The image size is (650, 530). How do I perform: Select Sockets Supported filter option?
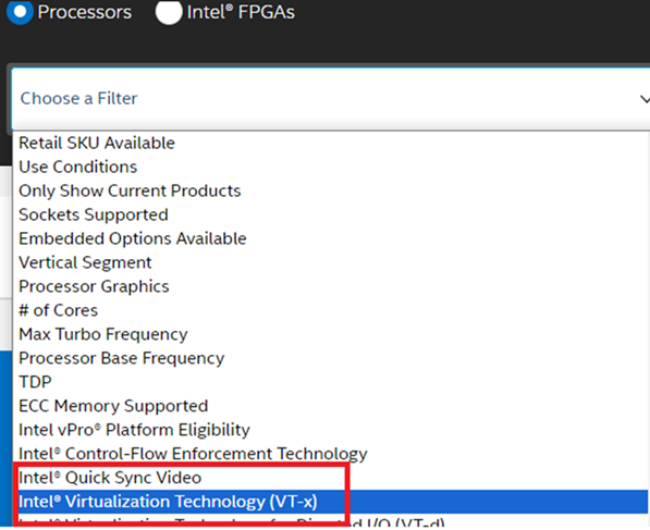click(x=93, y=215)
